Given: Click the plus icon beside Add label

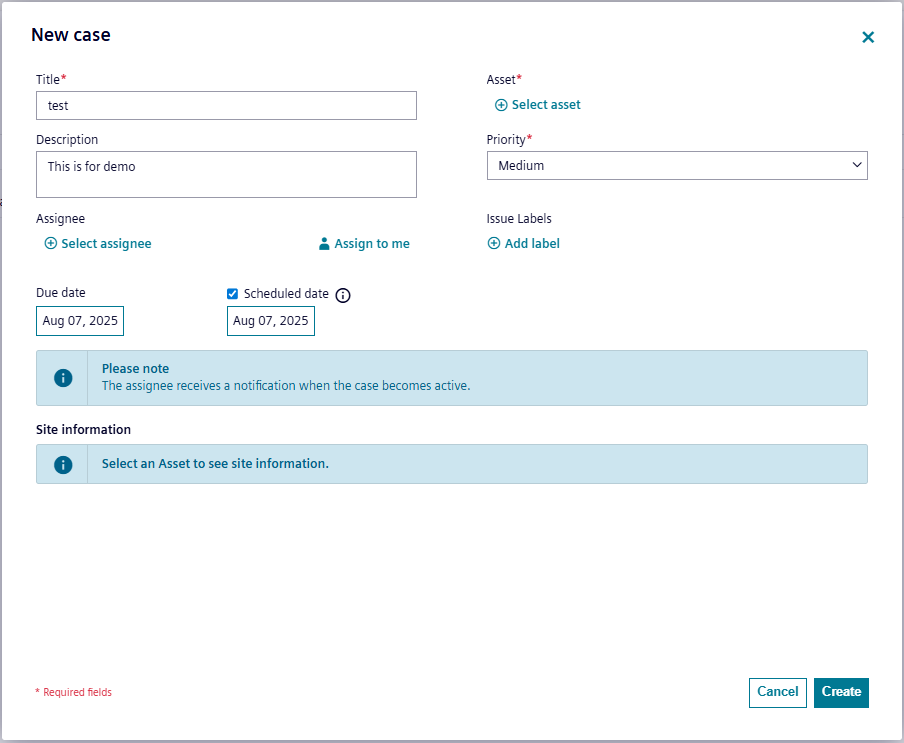Looking at the screenshot, I should [x=494, y=244].
